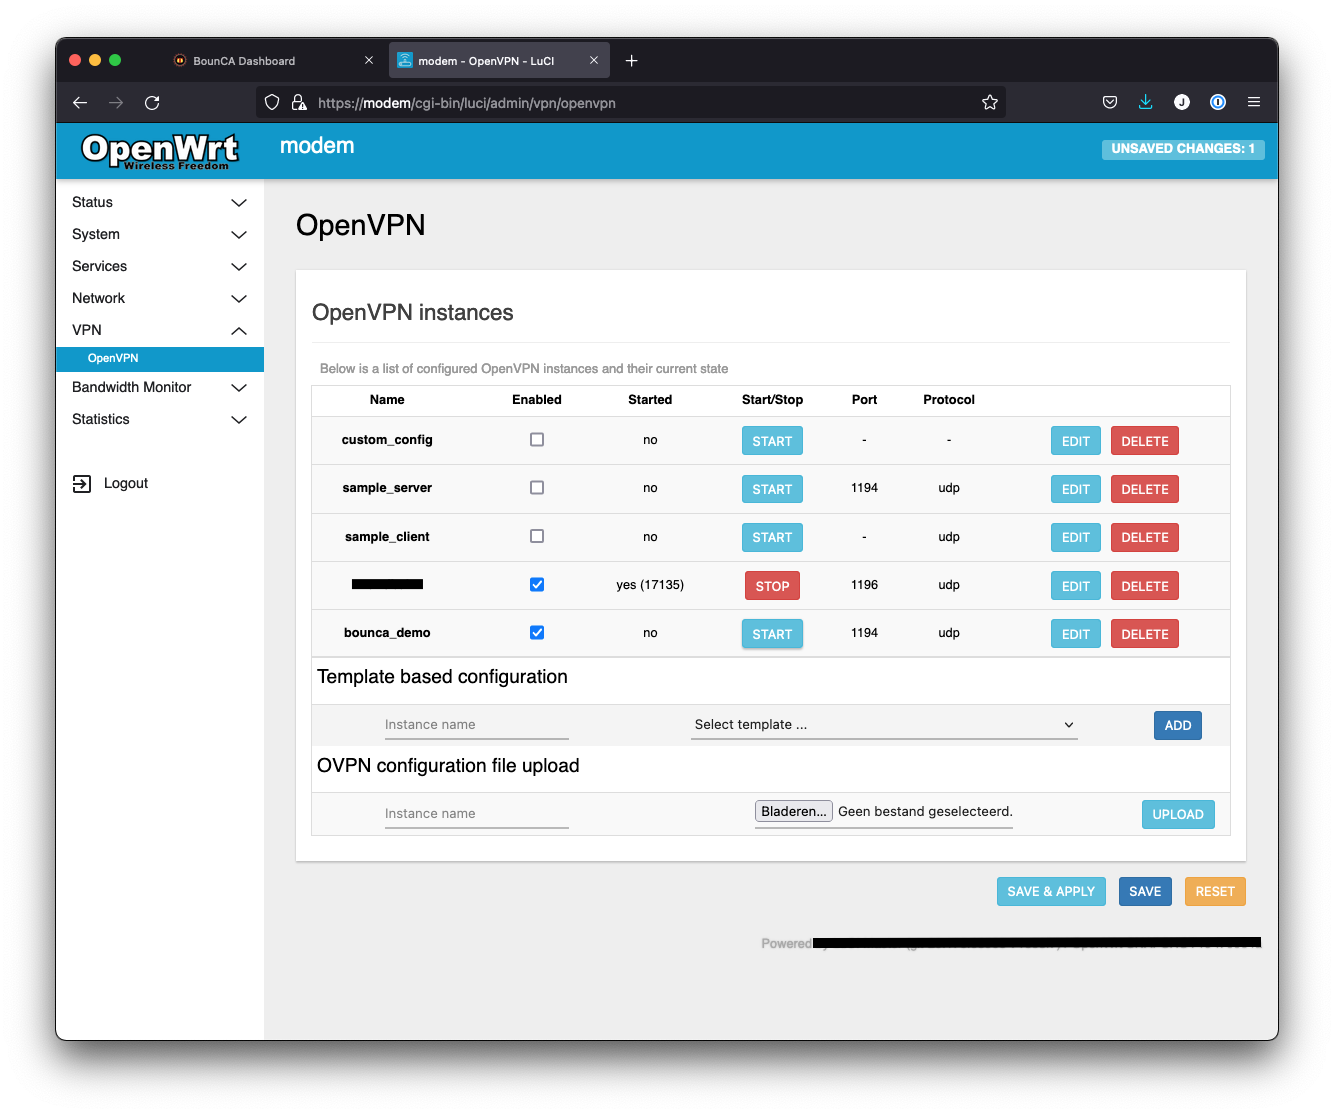Open a new browser tab
1334x1114 pixels.
click(x=631, y=61)
